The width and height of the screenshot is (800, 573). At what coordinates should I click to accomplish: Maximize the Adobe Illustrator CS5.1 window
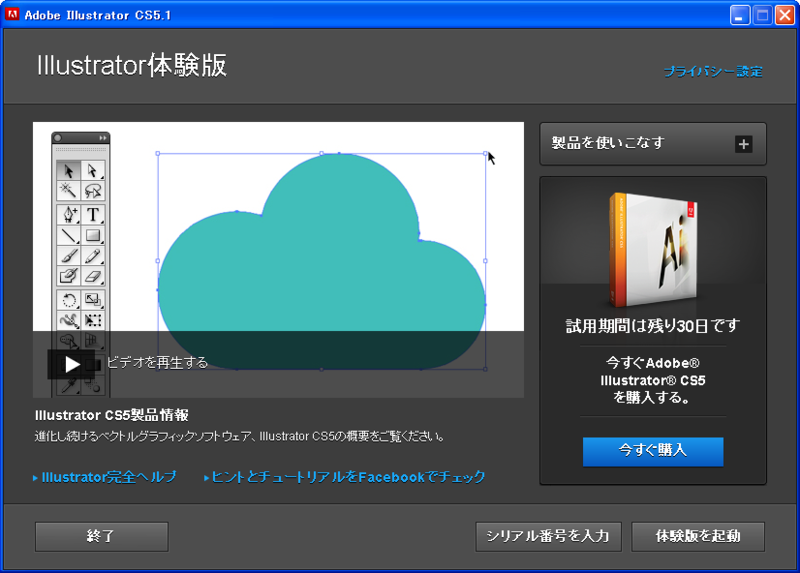[762, 15]
